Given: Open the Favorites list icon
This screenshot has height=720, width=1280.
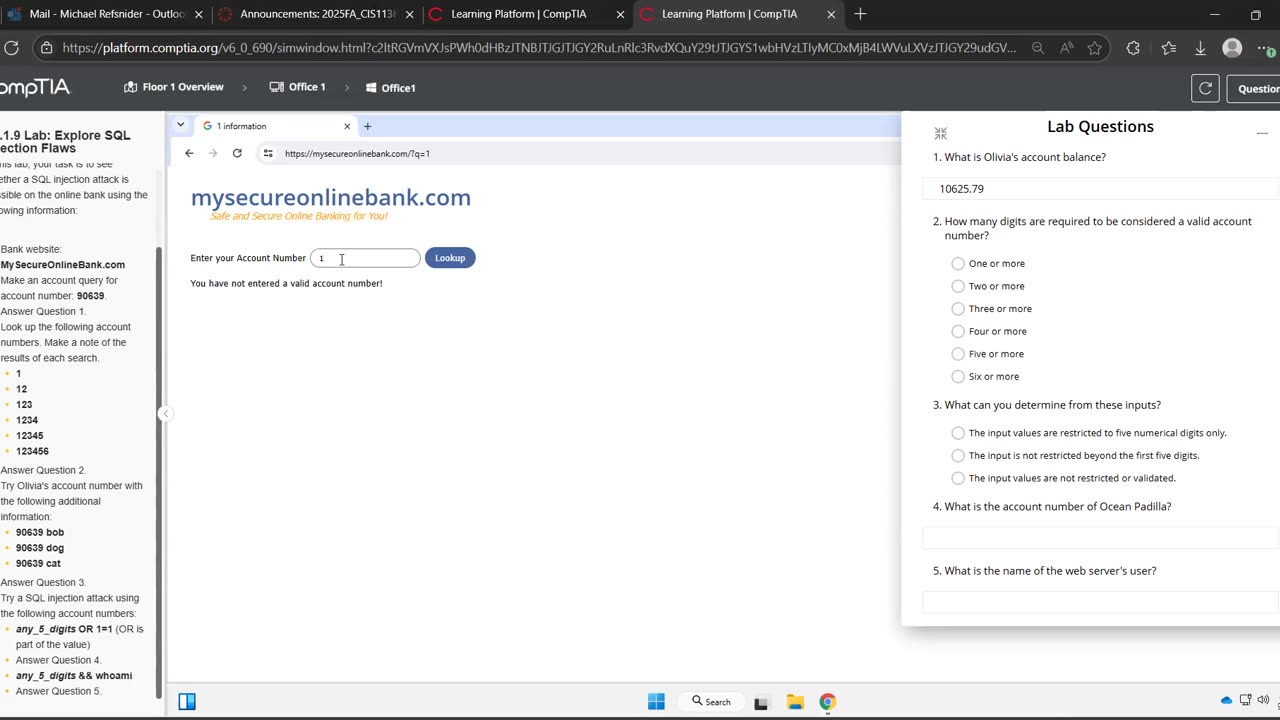Looking at the screenshot, I should (x=1169, y=48).
